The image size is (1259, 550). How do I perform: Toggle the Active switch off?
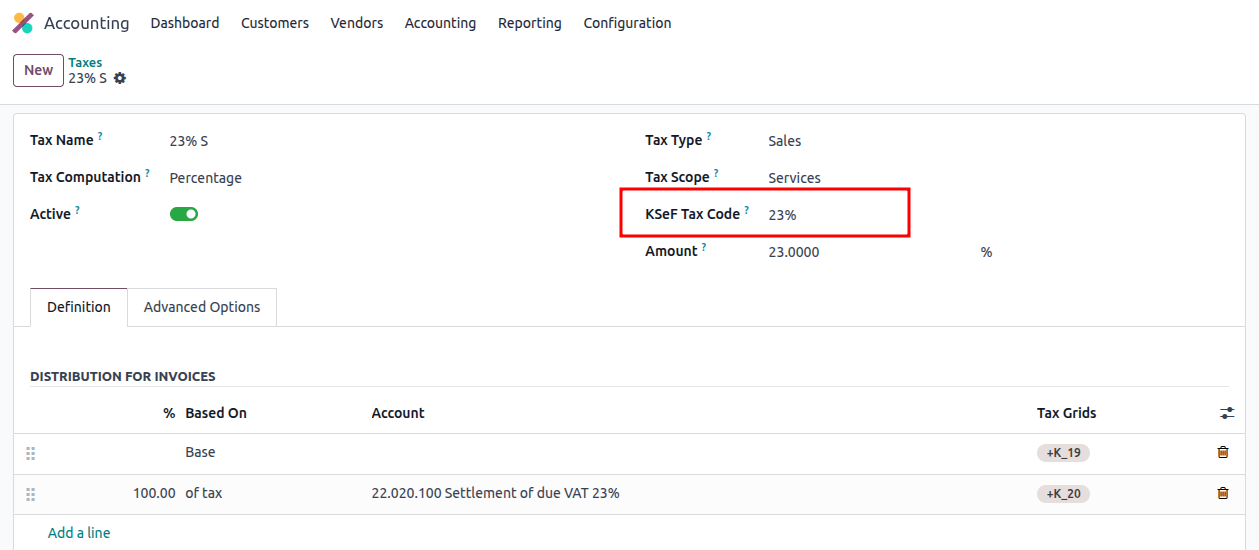tap(184, 214)
